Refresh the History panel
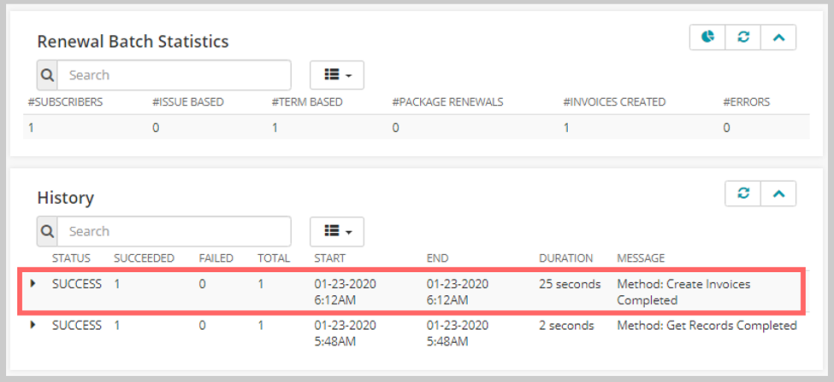The image size is (834, 382). [743, 194]
